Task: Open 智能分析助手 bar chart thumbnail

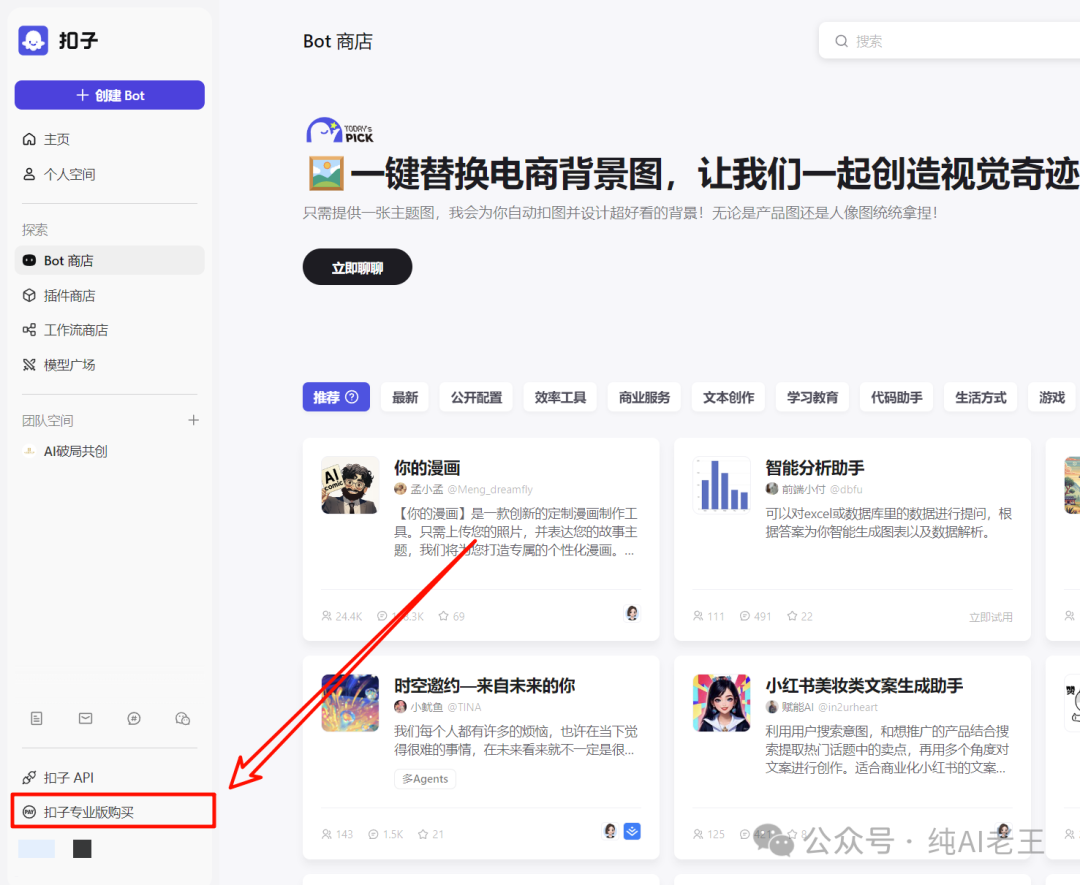Action: [x=722, y=485]
